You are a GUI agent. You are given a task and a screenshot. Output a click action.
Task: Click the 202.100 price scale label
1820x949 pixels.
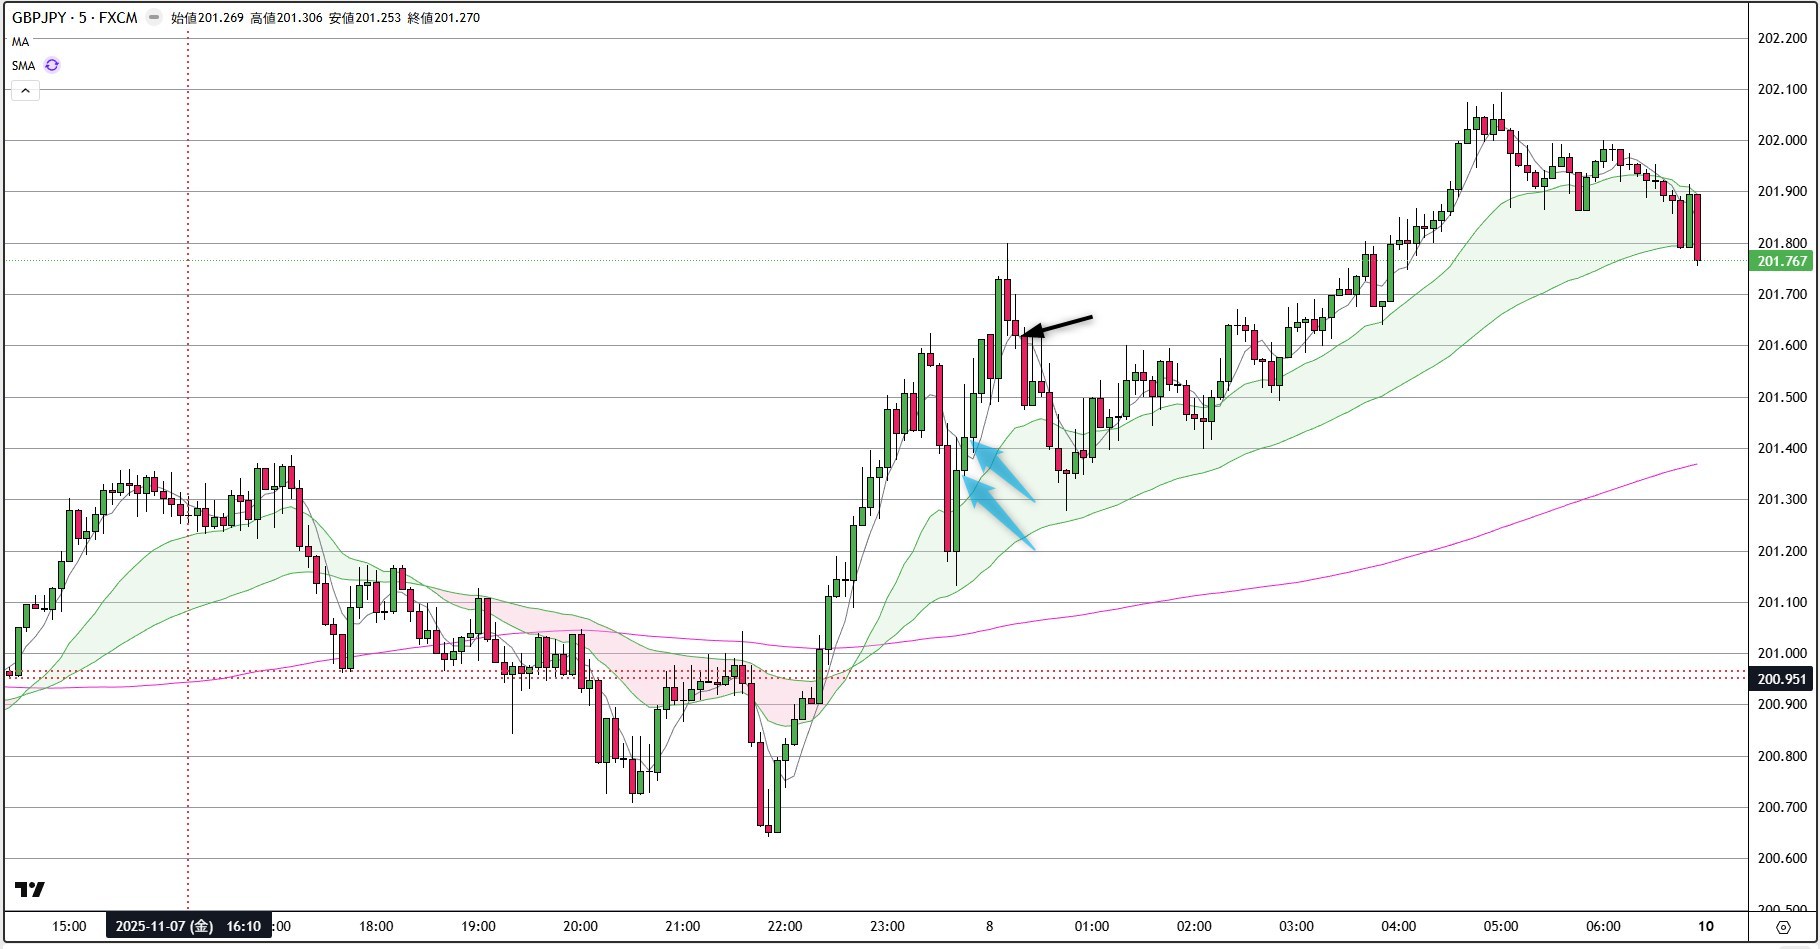(x=1782, y=89)
